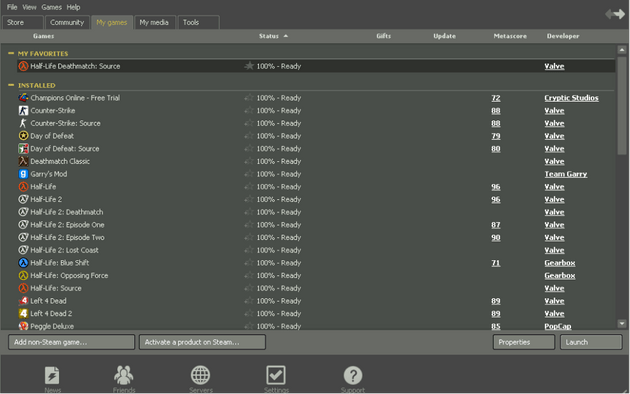The height and width of the screenshot is (394, 630).
Task: Open the Help menu
Action: coord(73,7)
